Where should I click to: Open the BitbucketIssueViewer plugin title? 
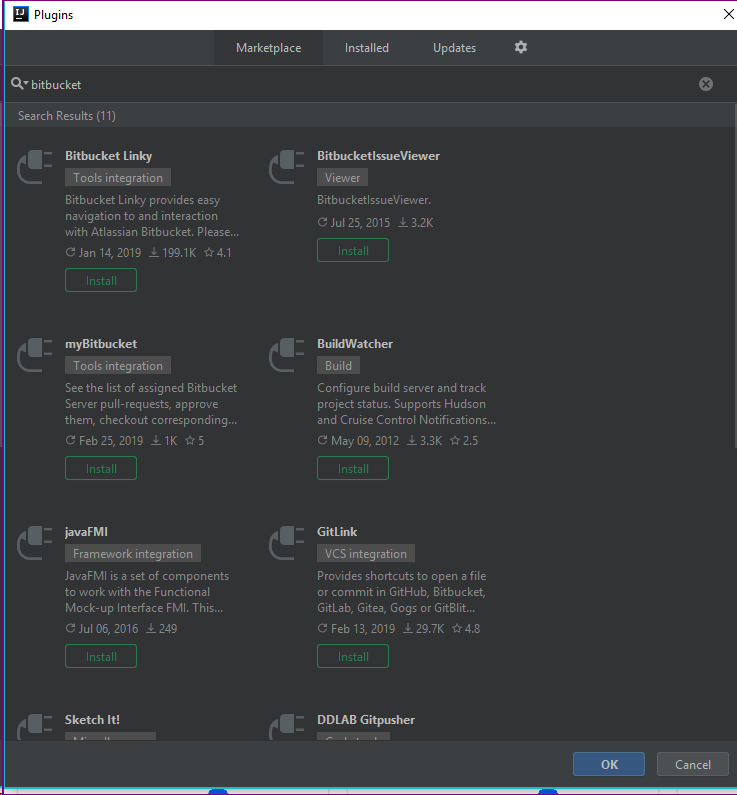click(x=378, y=156)
